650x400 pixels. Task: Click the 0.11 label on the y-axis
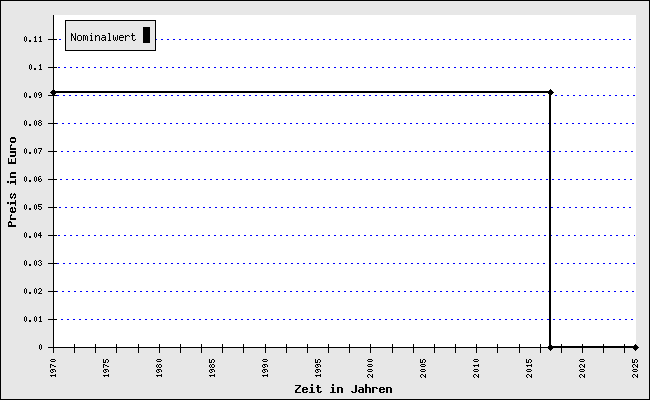[36, 39]
